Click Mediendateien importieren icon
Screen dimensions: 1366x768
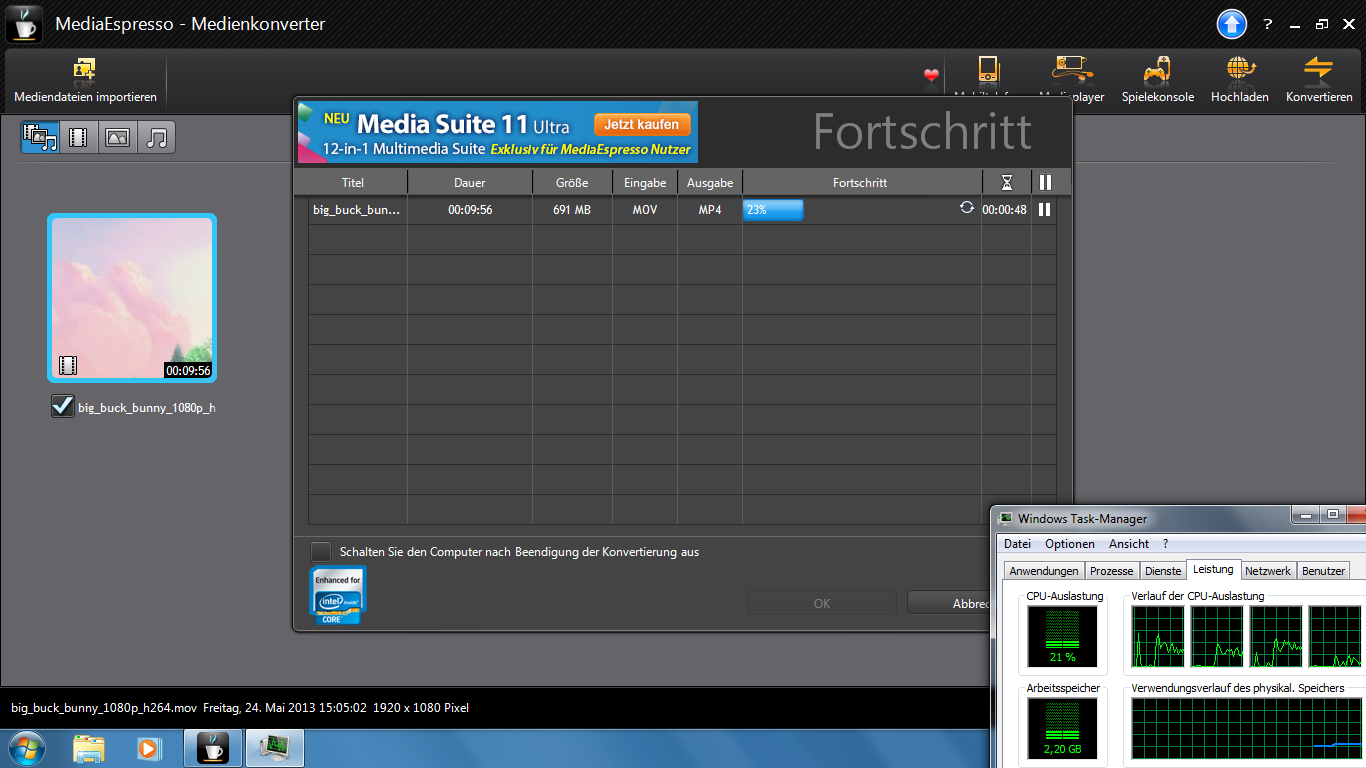85,69
